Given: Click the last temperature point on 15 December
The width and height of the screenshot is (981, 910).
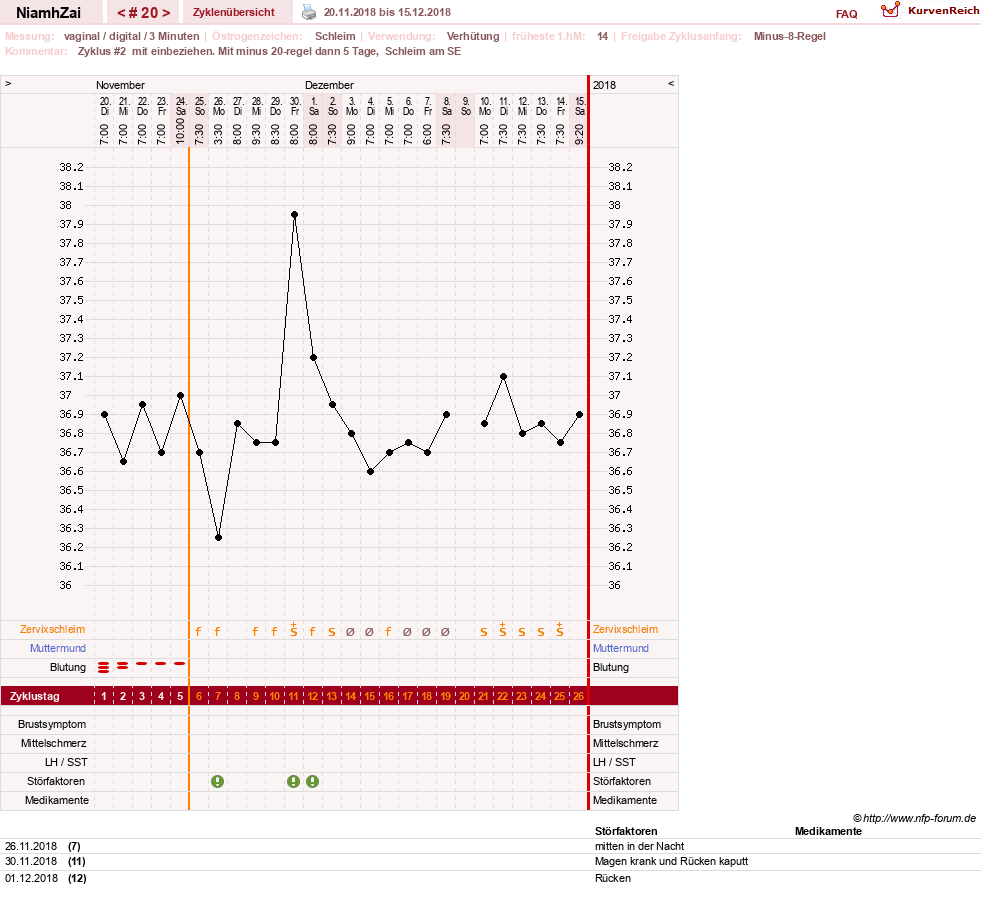Looking at the screenshot, I should [579, 414].
